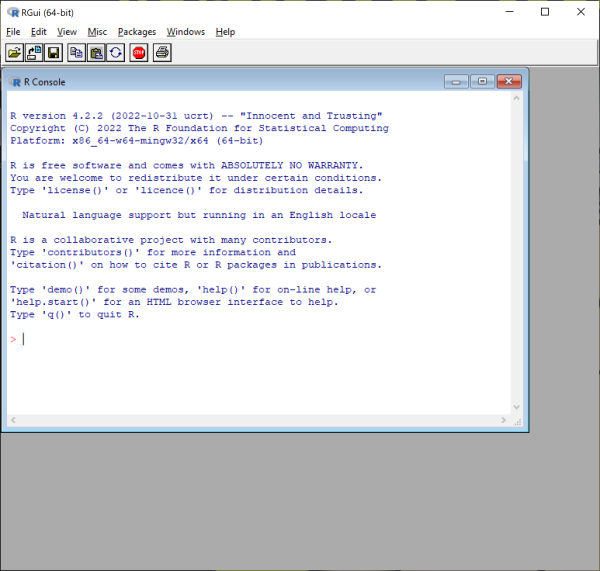Screen dimensions: 600x571
Task: Minimize the RGui main window
Action: pyautogui.click(x=510, y=12)
